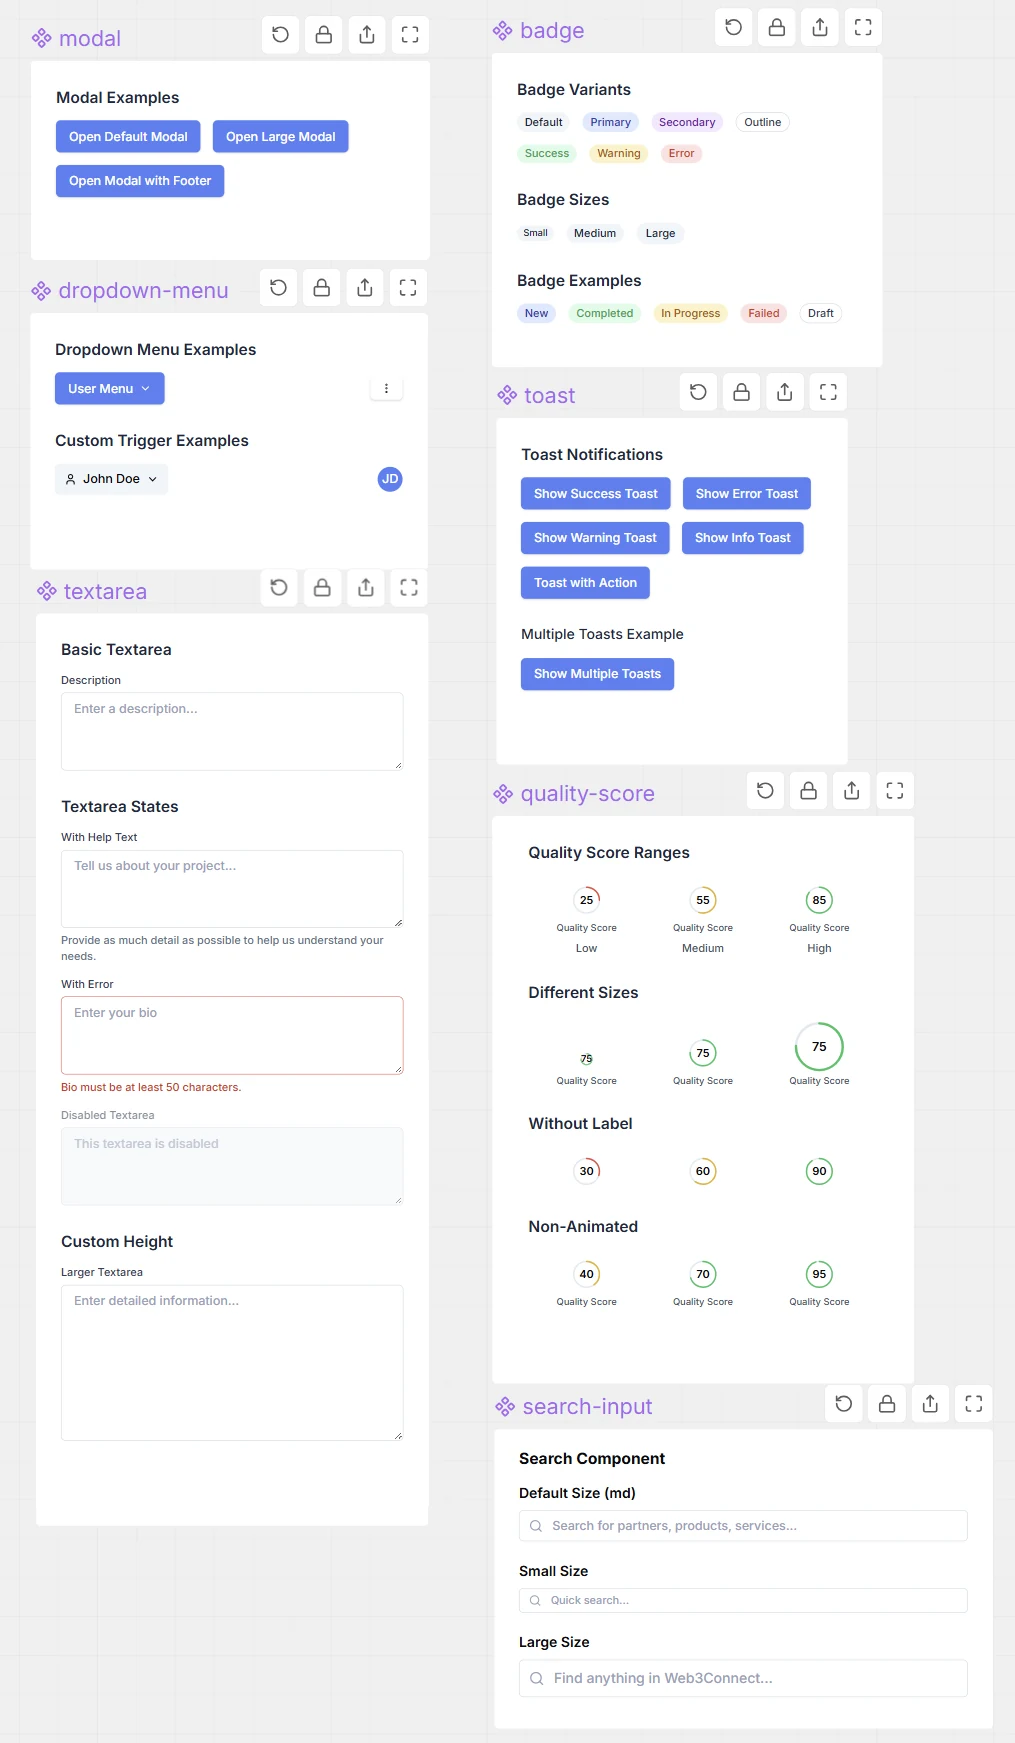Click the fullscreen icon beside dropdown-menu title
The height and width of the screenshot is (1743, 1015).
pos(408,288)
